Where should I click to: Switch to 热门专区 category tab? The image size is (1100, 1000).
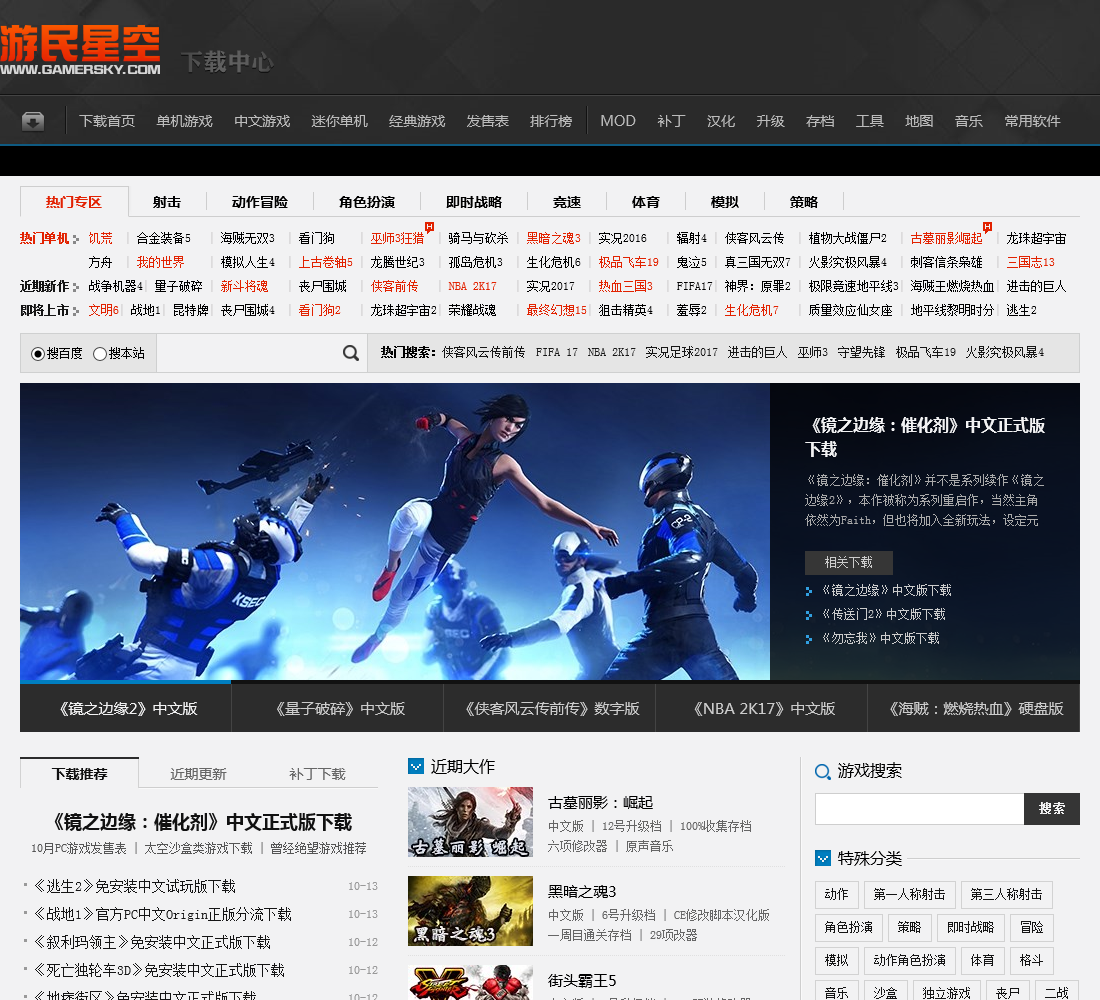74,202
